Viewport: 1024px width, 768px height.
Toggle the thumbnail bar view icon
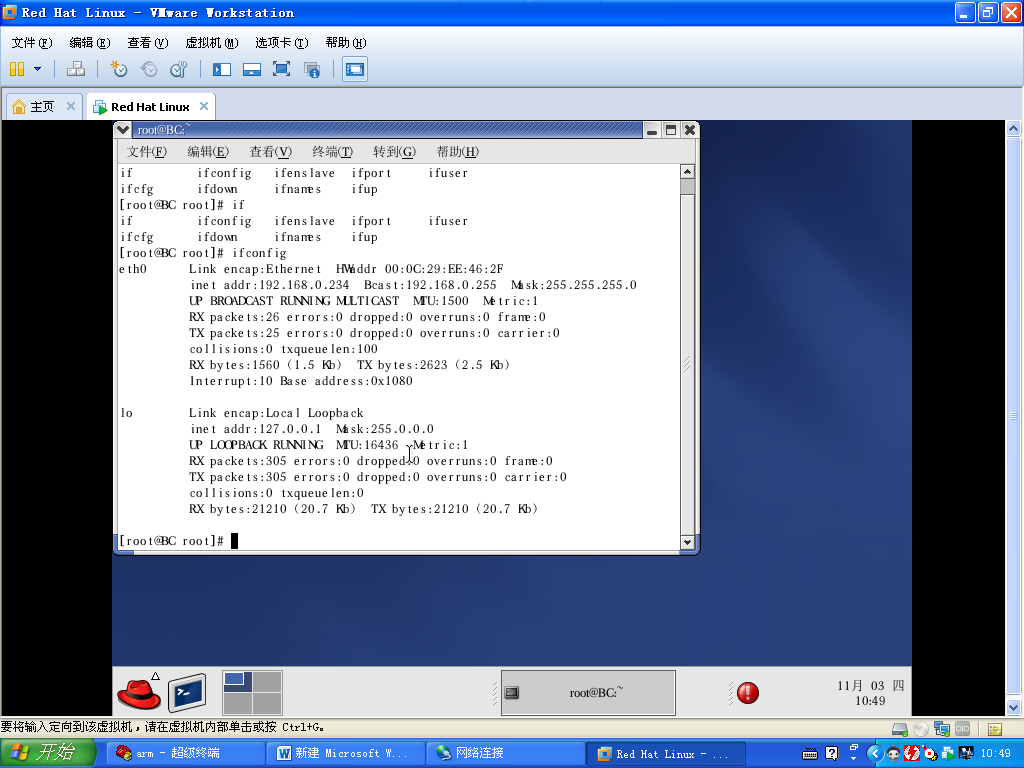click(x=251, y=69)
